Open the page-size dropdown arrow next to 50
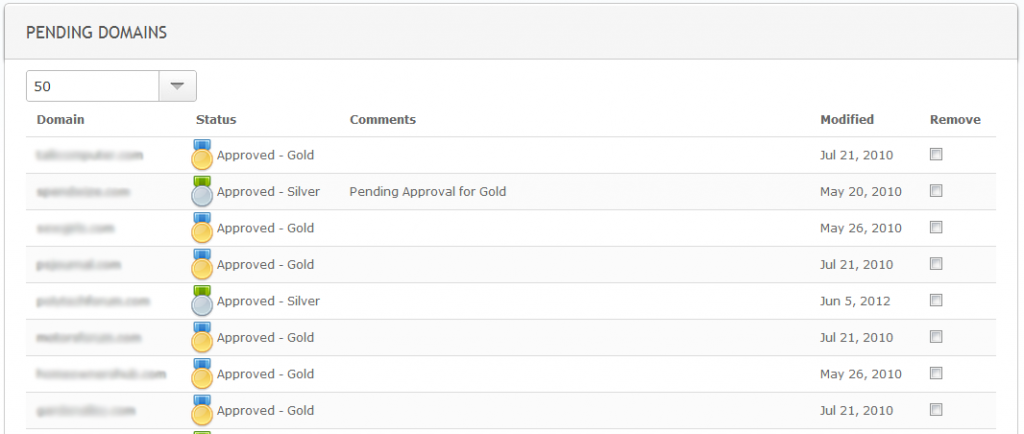1024x434 pixels. pos(178,86)
